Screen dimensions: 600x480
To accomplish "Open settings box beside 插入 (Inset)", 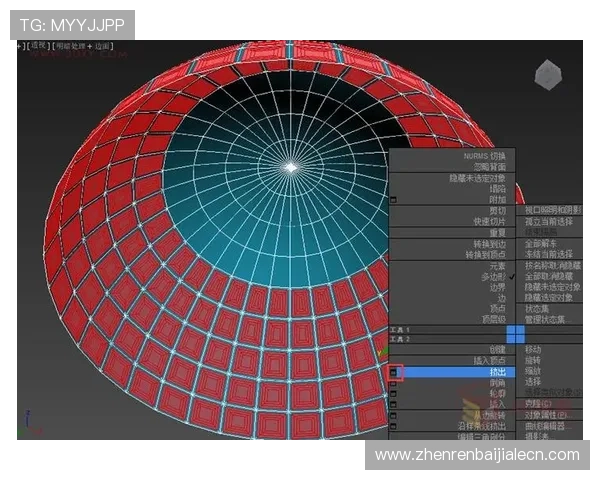I will (x=395, y=404).
